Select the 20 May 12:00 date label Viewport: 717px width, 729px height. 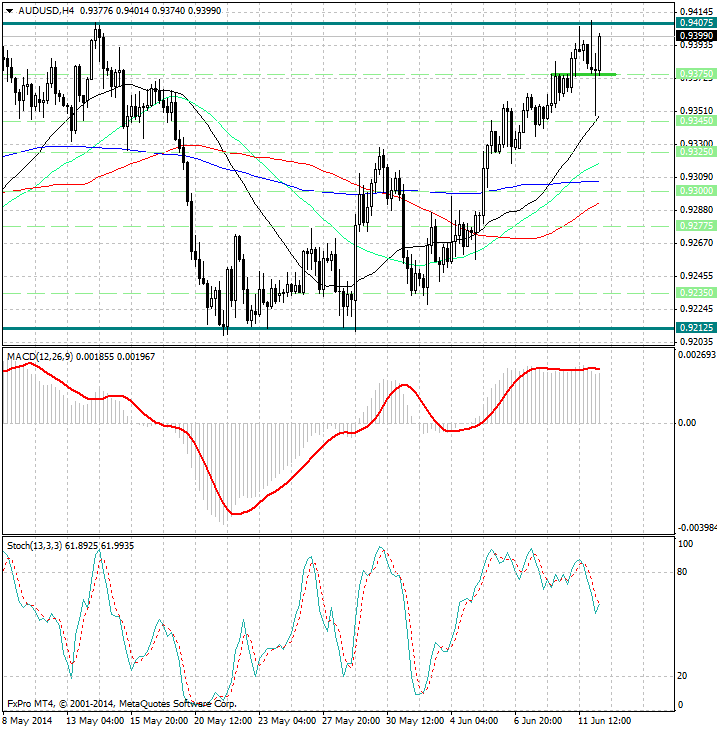tap(224, 720)
